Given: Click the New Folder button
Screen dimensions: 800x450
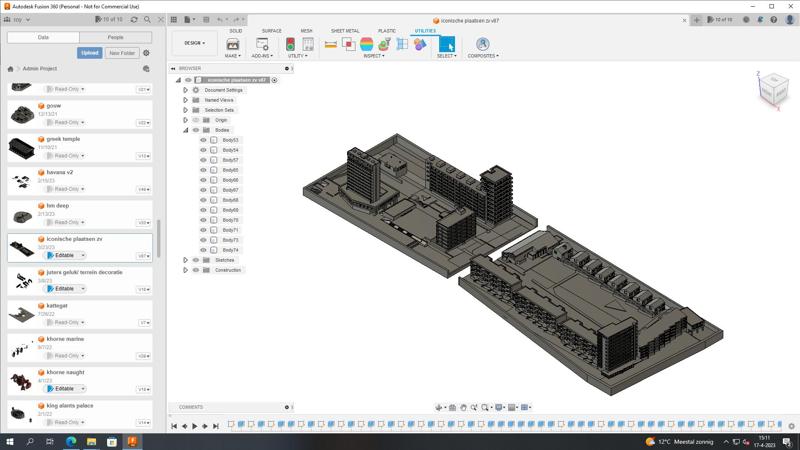Looking at the screenshot, I should [x=123, y=53].
